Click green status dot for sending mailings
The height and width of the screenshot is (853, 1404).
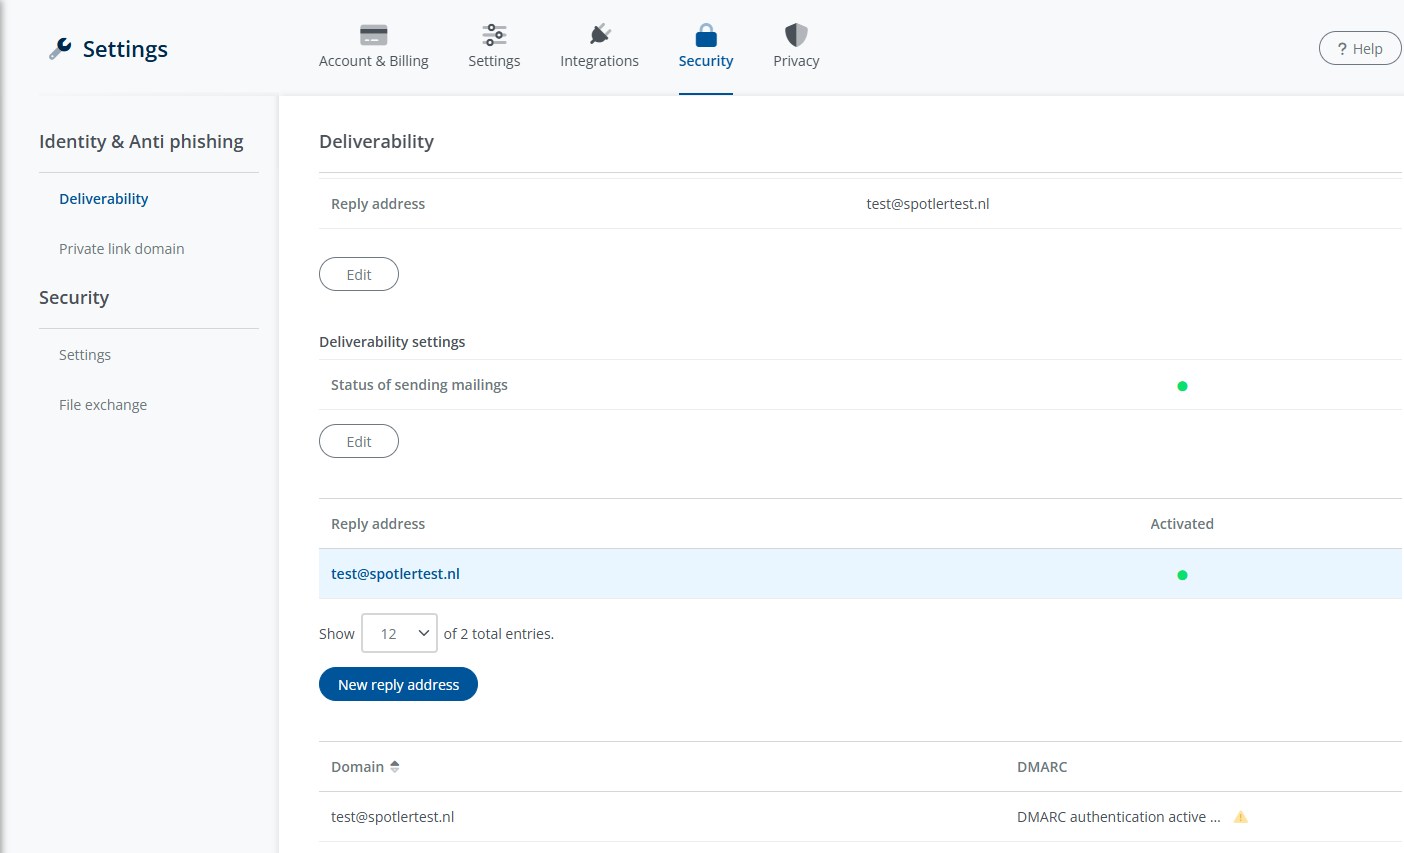(1182, 386)
